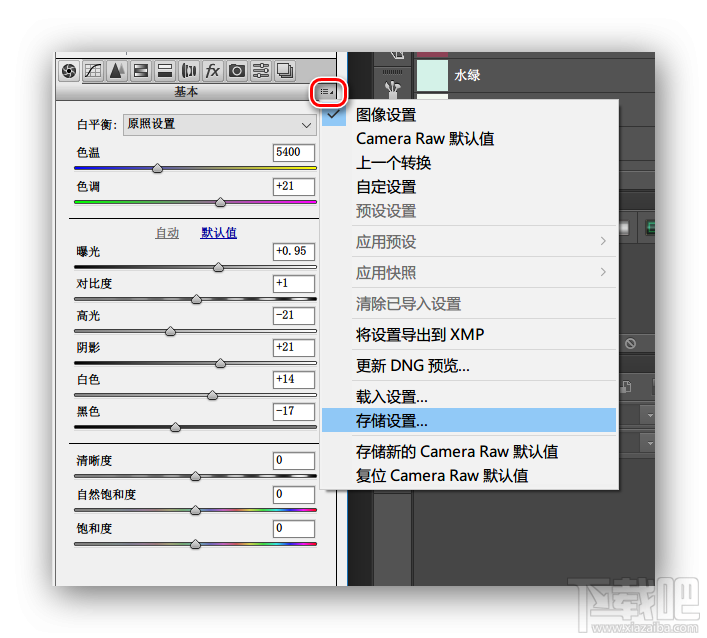The height and width of the screenshot is (638, 707).
Task: Expand the White Balance dropdown
Action: [220, 124]
